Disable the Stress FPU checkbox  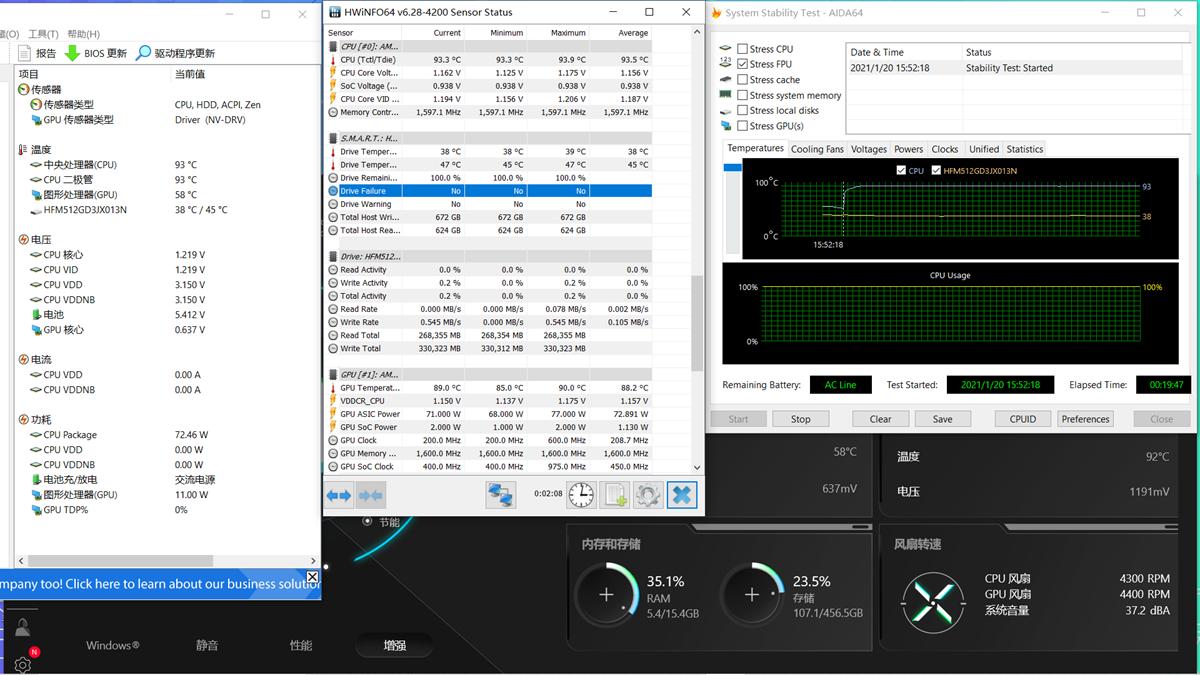click(742, 64)
